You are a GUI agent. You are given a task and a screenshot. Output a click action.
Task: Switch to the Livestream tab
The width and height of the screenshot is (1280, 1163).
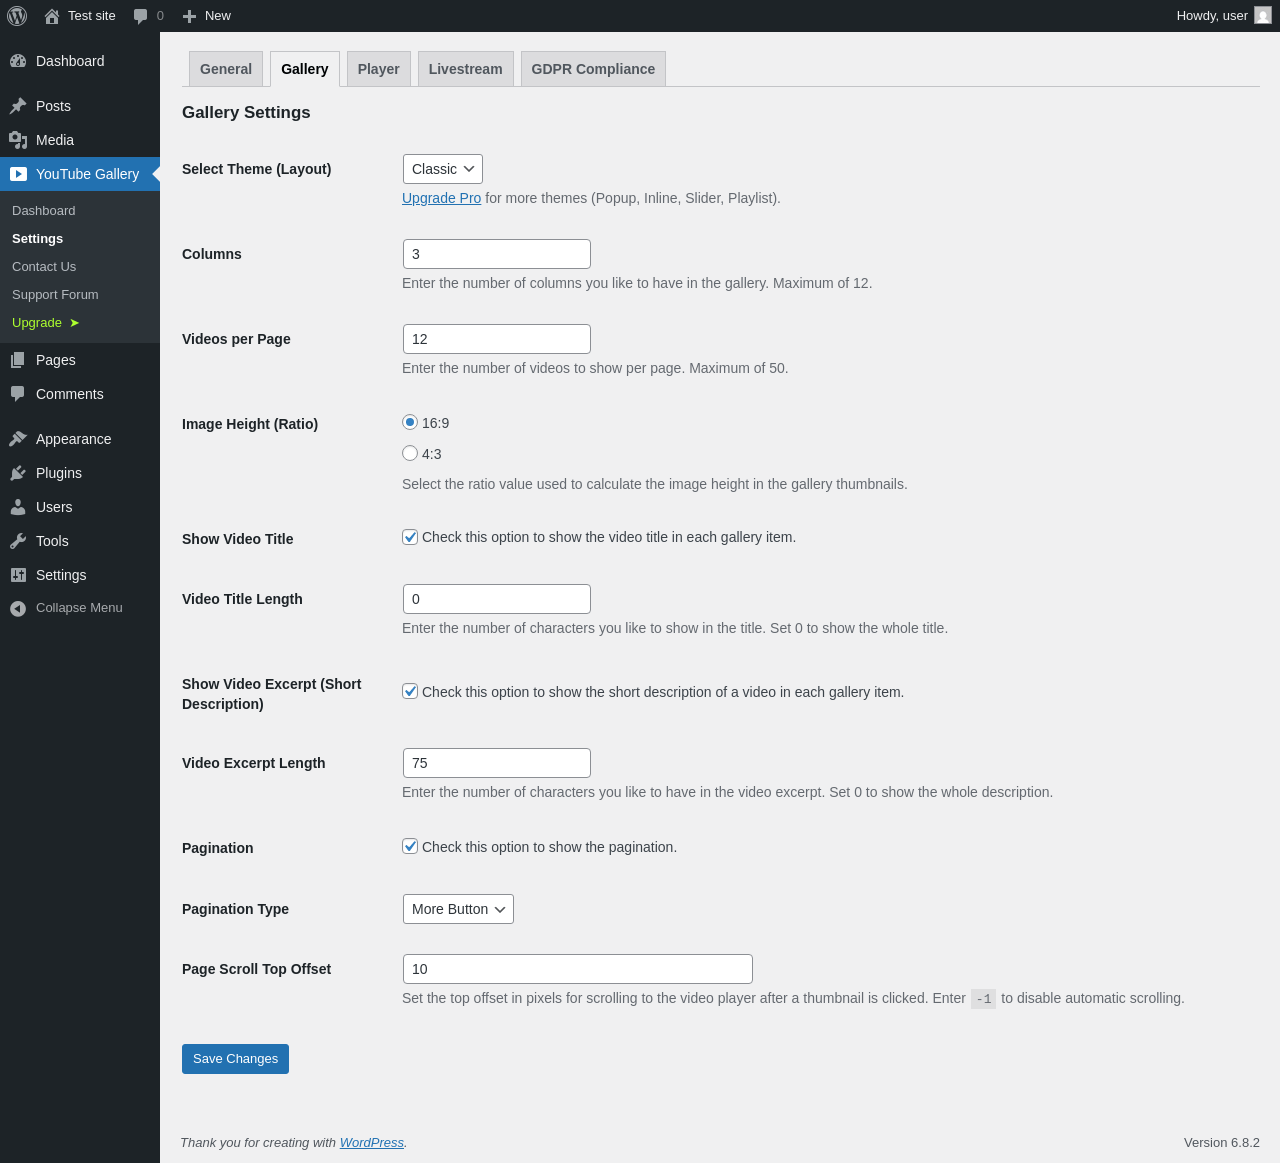tap(466, 69)
